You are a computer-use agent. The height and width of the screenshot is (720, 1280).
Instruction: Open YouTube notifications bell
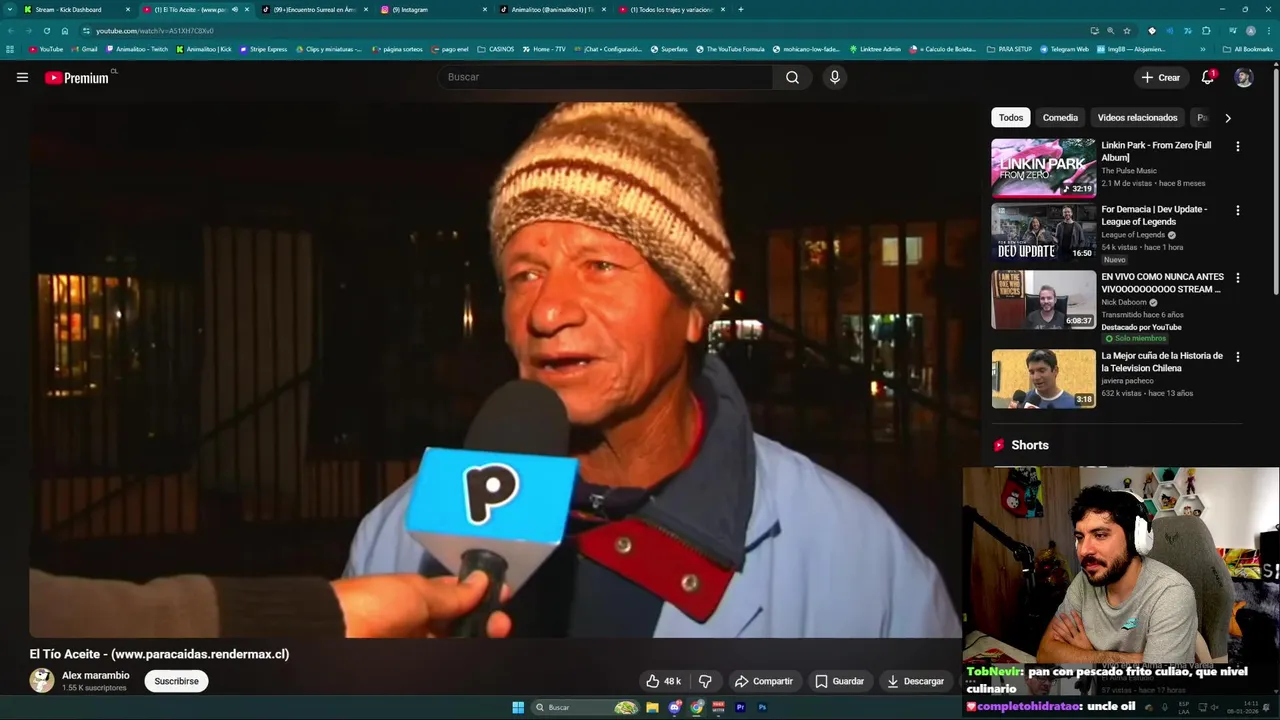pos(1208,77)
